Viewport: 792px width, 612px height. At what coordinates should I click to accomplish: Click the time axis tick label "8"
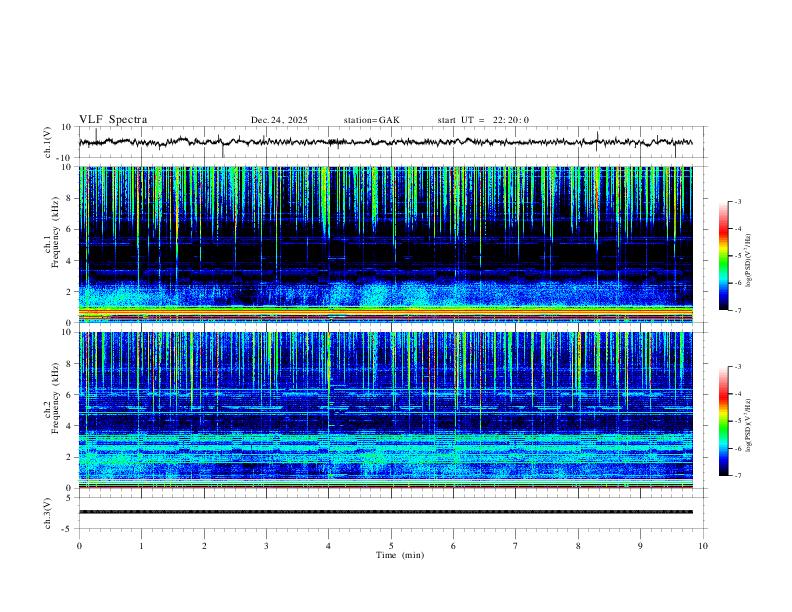coord(578,546)
